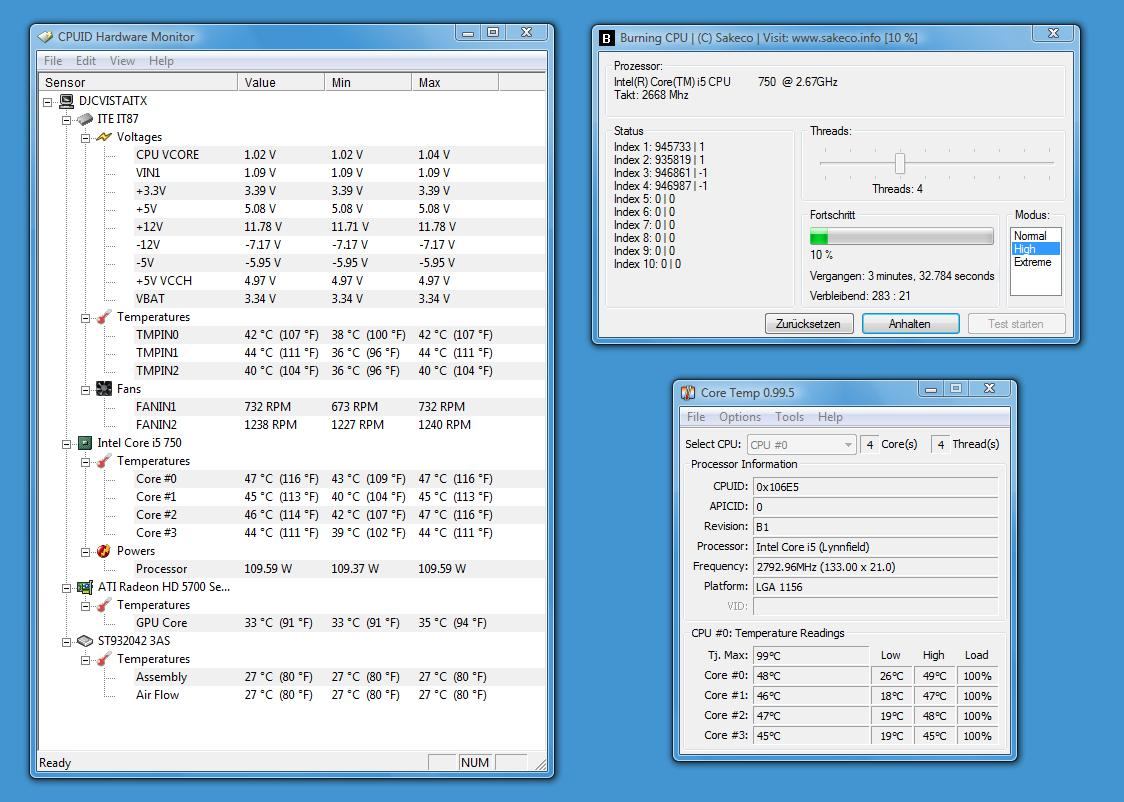Open the Help menu in Hardware Monitor
Screen dimensions: 1124x802
(161, 61)
